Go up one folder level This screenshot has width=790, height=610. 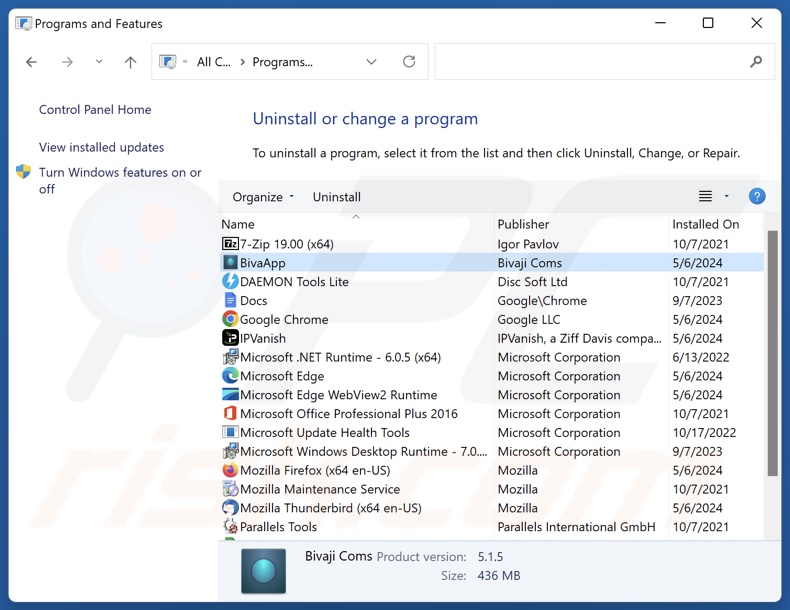click(x=130, y=62)
